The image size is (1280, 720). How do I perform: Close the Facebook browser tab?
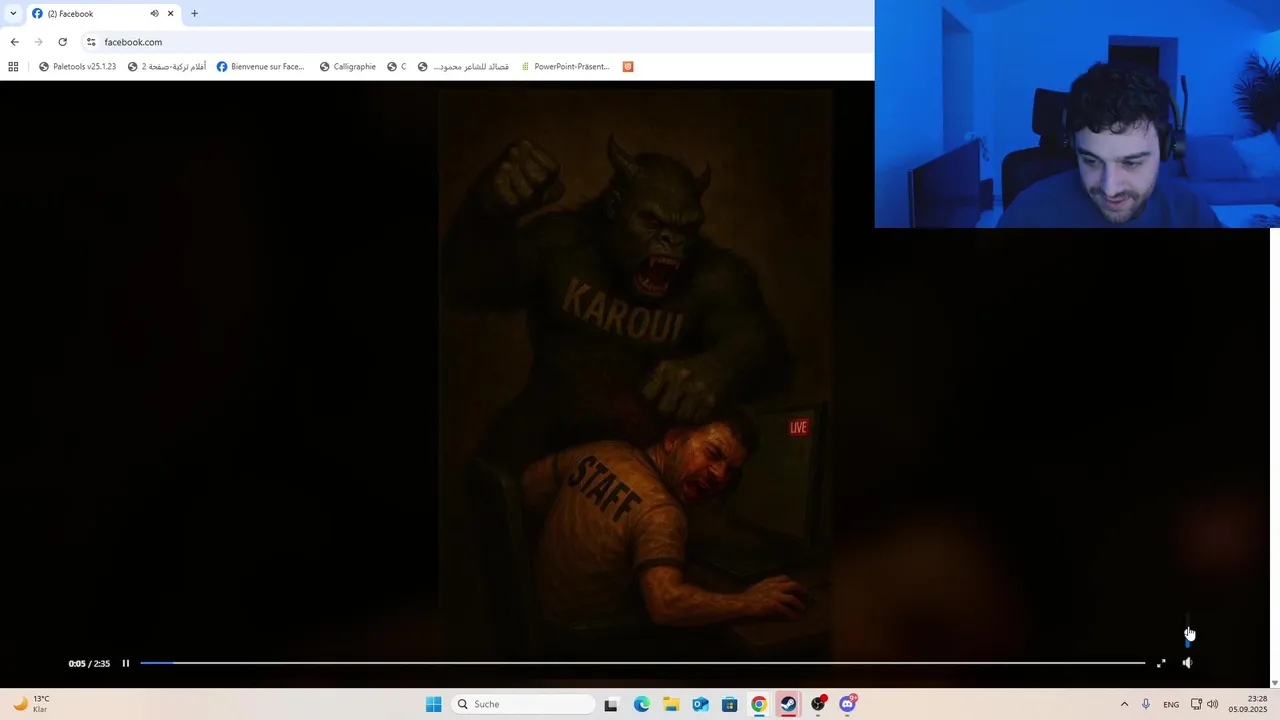(170, 14)
